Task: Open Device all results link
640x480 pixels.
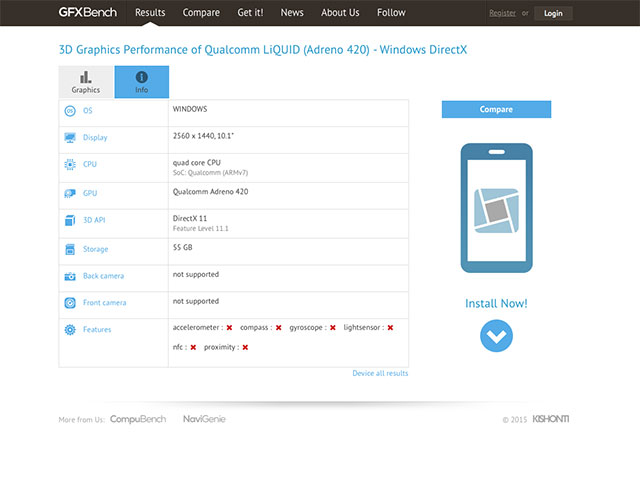Action: pos(380,373)
